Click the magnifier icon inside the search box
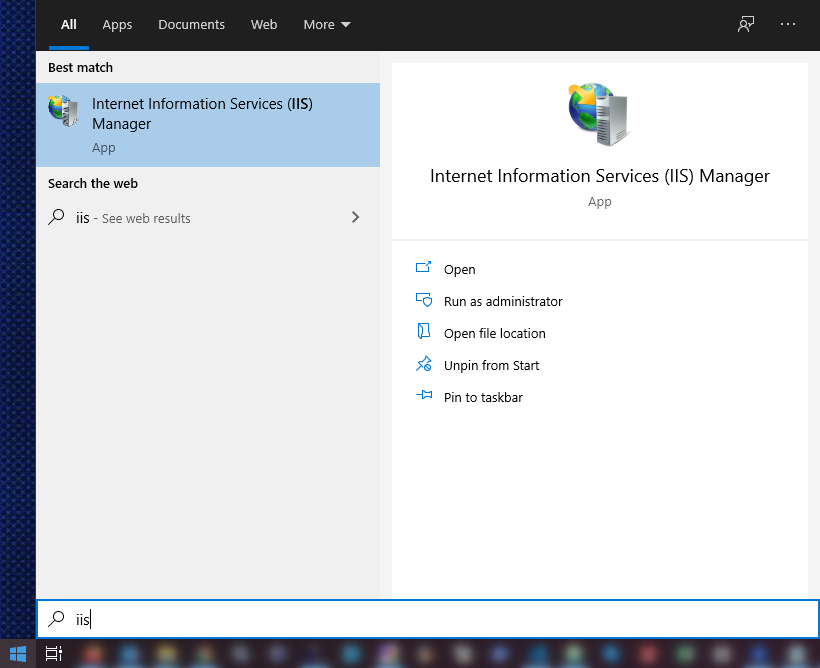Image resolution: width=820 pixels, height=668 pixels. coord(57,619)
